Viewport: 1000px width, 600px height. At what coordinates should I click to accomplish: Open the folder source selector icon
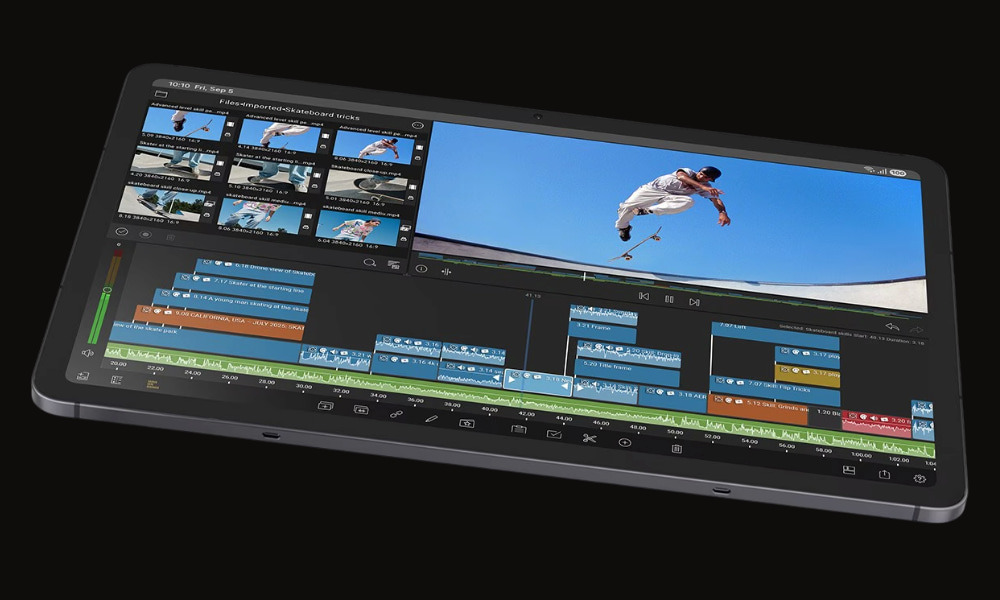pos(159,94)
